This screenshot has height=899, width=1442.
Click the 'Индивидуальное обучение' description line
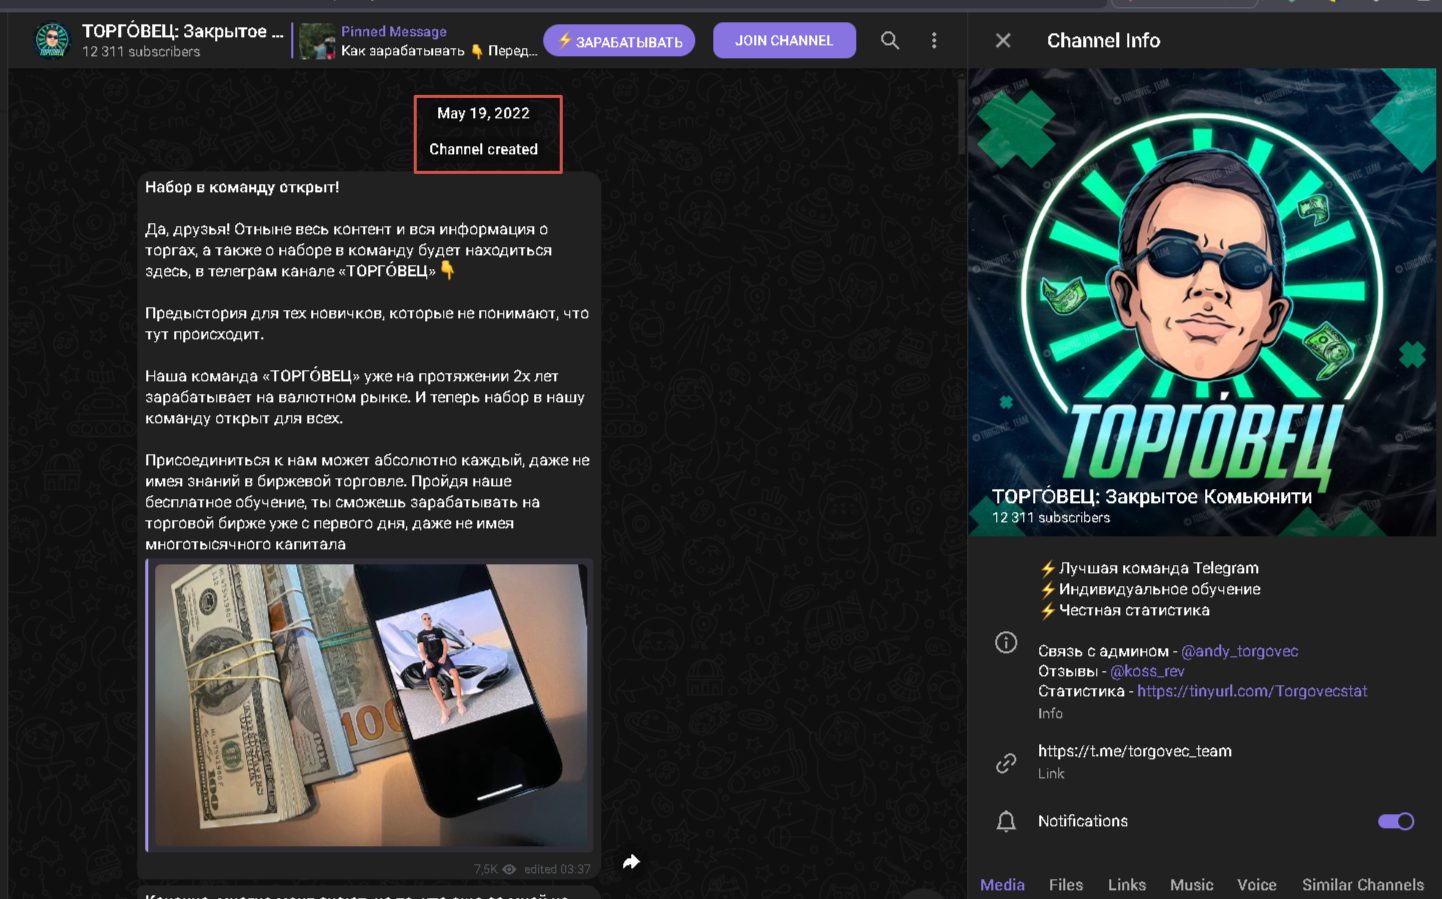1160,589
